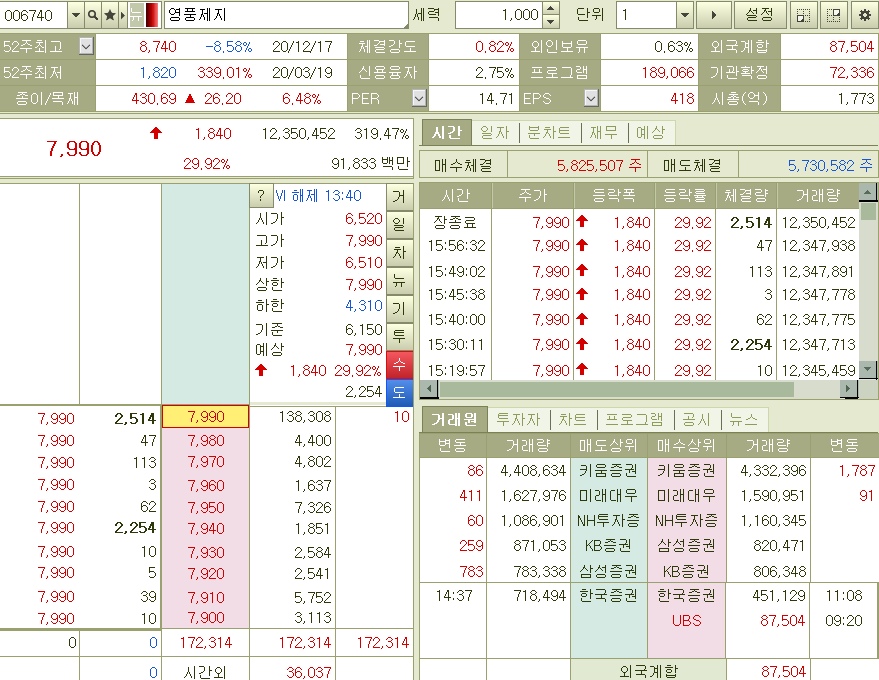
Task: Click the small arrow next to star icon
Action: click(x=122, y=15)
